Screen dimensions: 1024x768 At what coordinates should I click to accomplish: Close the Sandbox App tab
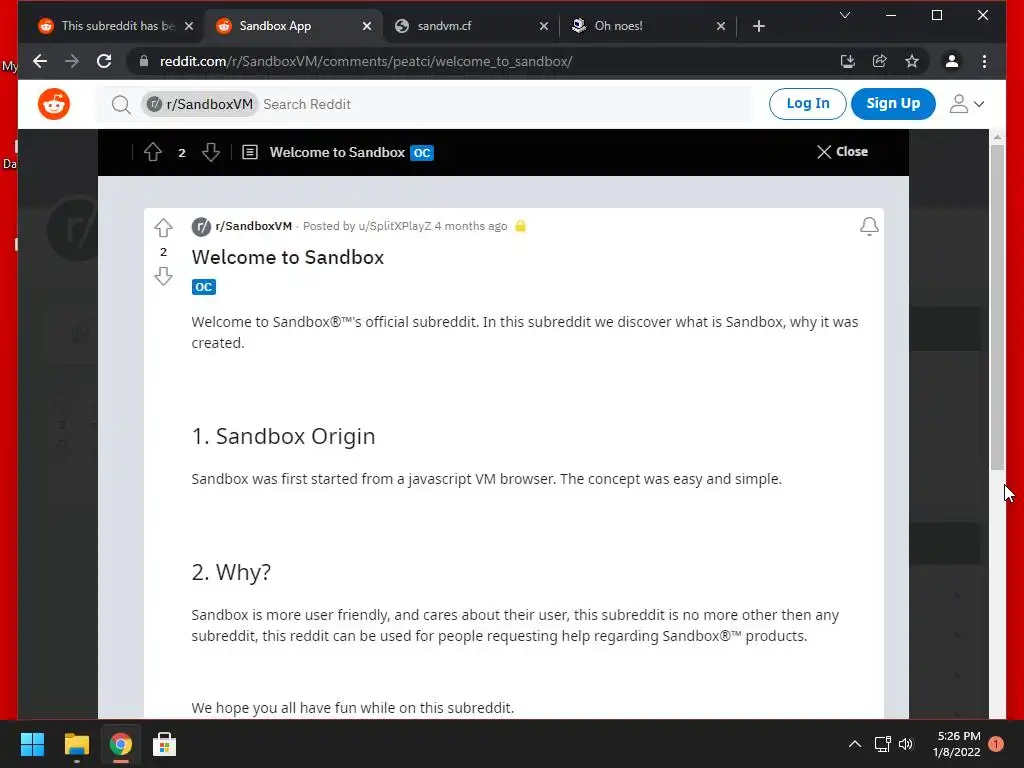(x=366, y=26)
